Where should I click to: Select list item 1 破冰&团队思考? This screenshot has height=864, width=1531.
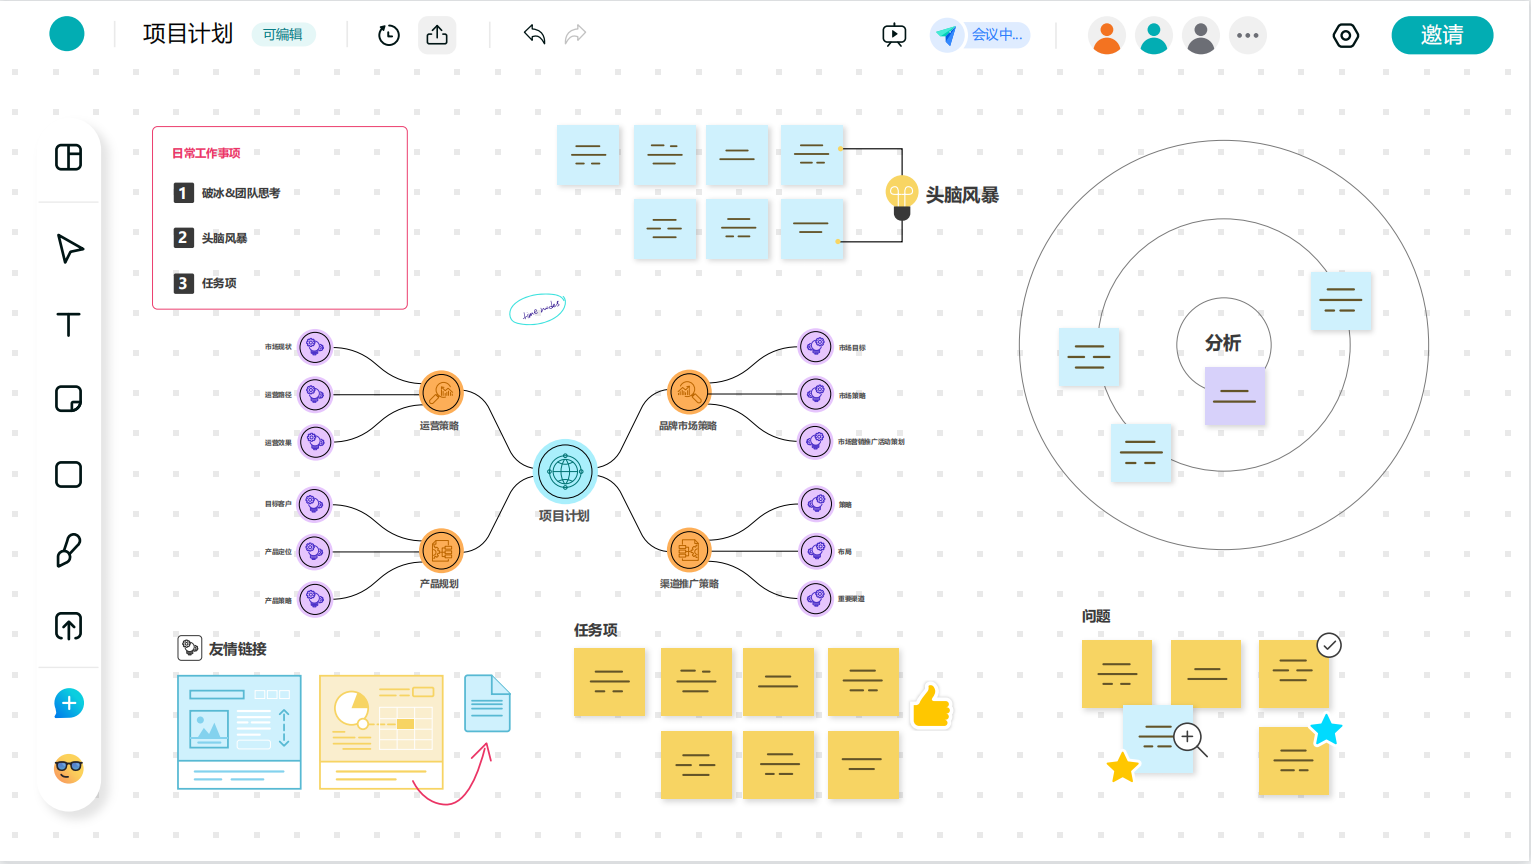pos(227,192)
